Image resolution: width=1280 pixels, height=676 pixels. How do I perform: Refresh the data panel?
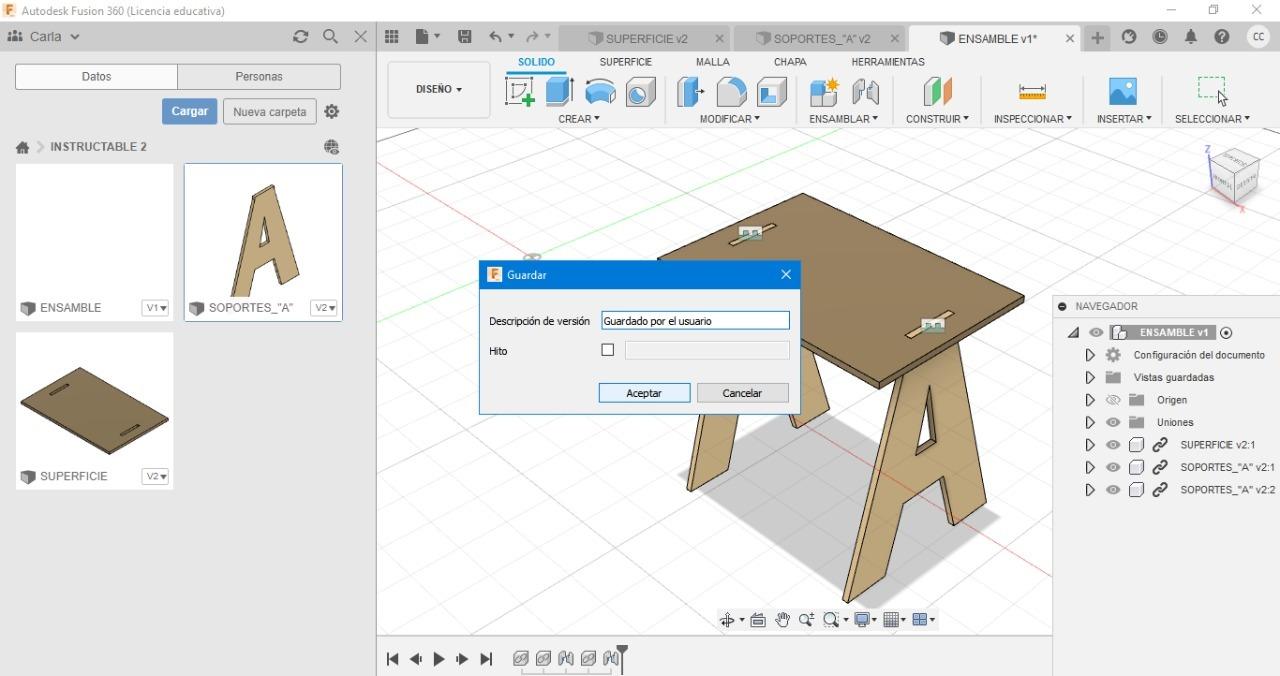(x=300, y=36)
